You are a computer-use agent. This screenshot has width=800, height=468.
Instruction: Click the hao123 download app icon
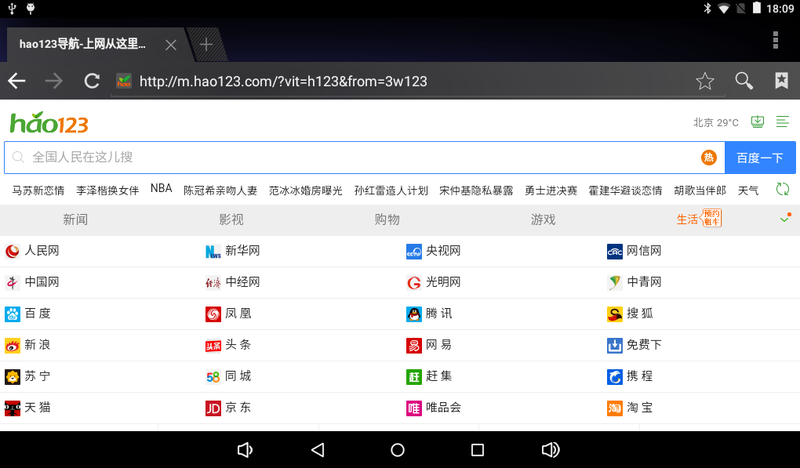757,122
